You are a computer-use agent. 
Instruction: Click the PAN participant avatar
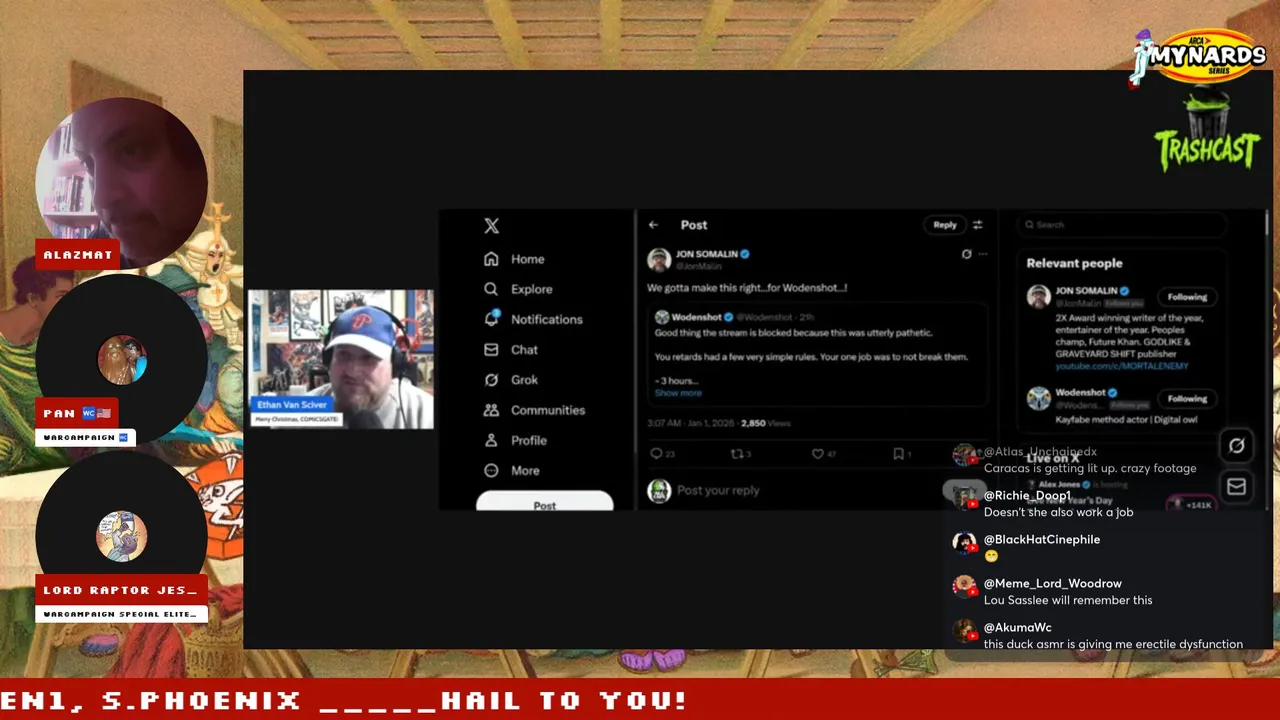pyautogui.click(x=122, y=360)
